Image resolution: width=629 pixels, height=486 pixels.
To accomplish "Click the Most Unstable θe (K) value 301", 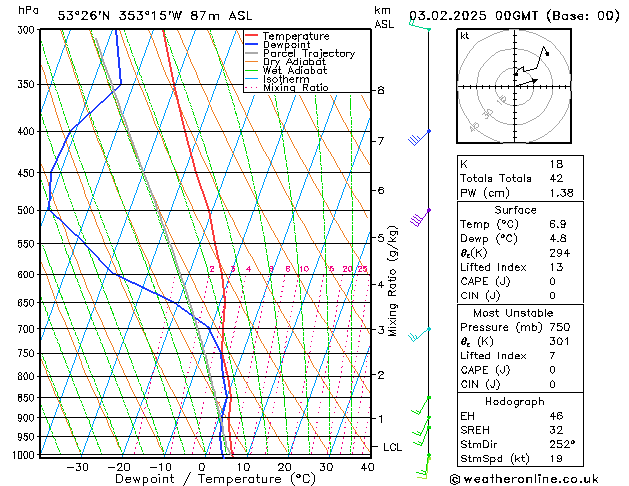I will 560,341.
